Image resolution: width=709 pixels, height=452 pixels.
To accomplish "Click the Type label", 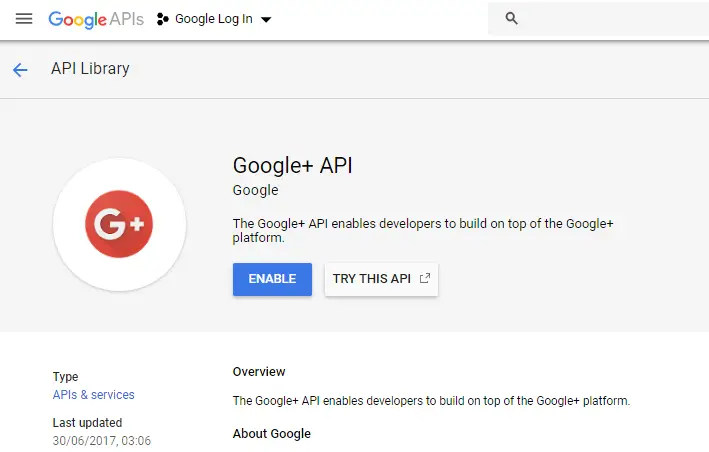I will click(66, 377).
